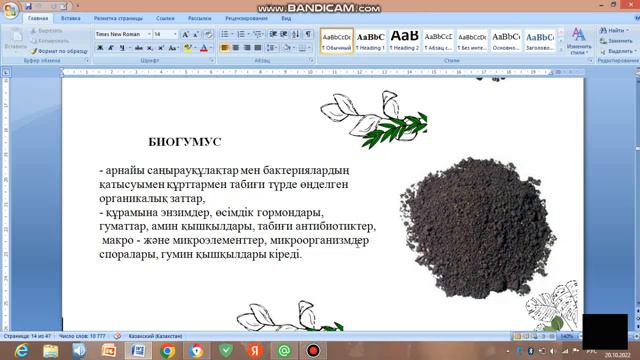The width and height of the screenshot is (640, 360).
Task: Save document with quick access Save icon
Action: (28, 6)
